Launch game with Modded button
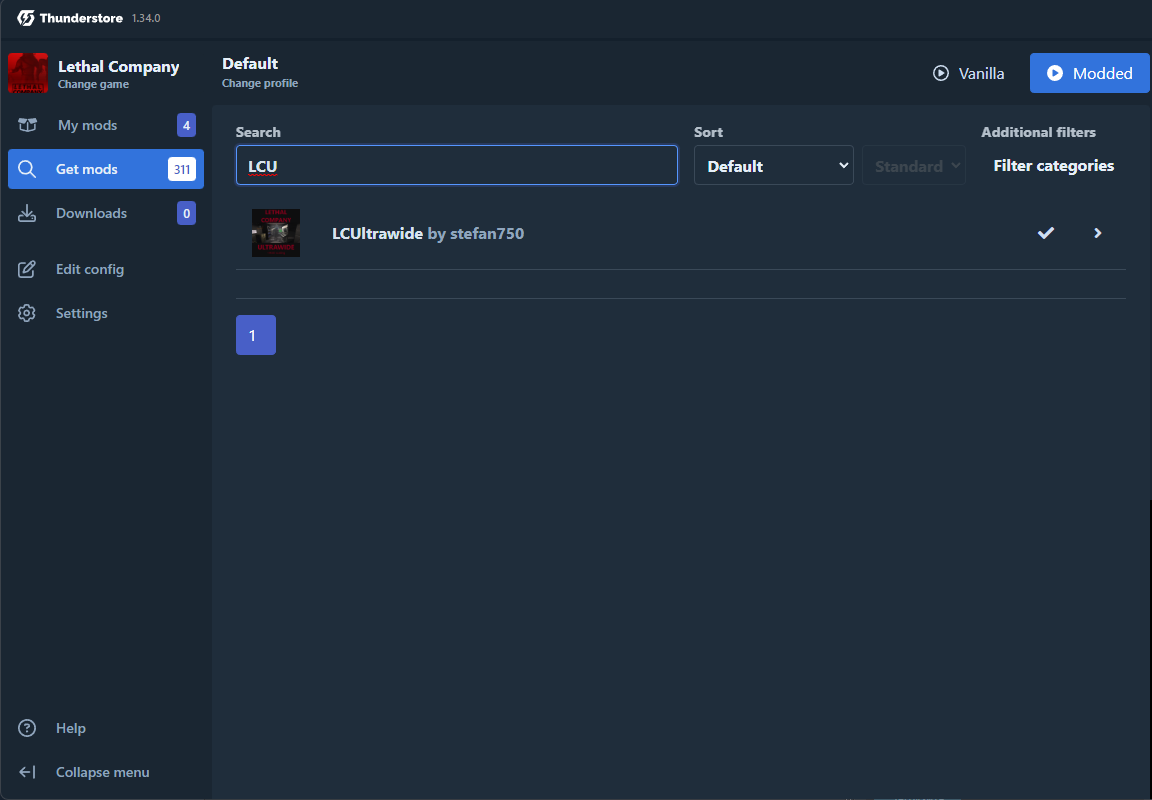Viewport: 1152px width, 800px height. pyautogui.click(x=1090, y=73)
